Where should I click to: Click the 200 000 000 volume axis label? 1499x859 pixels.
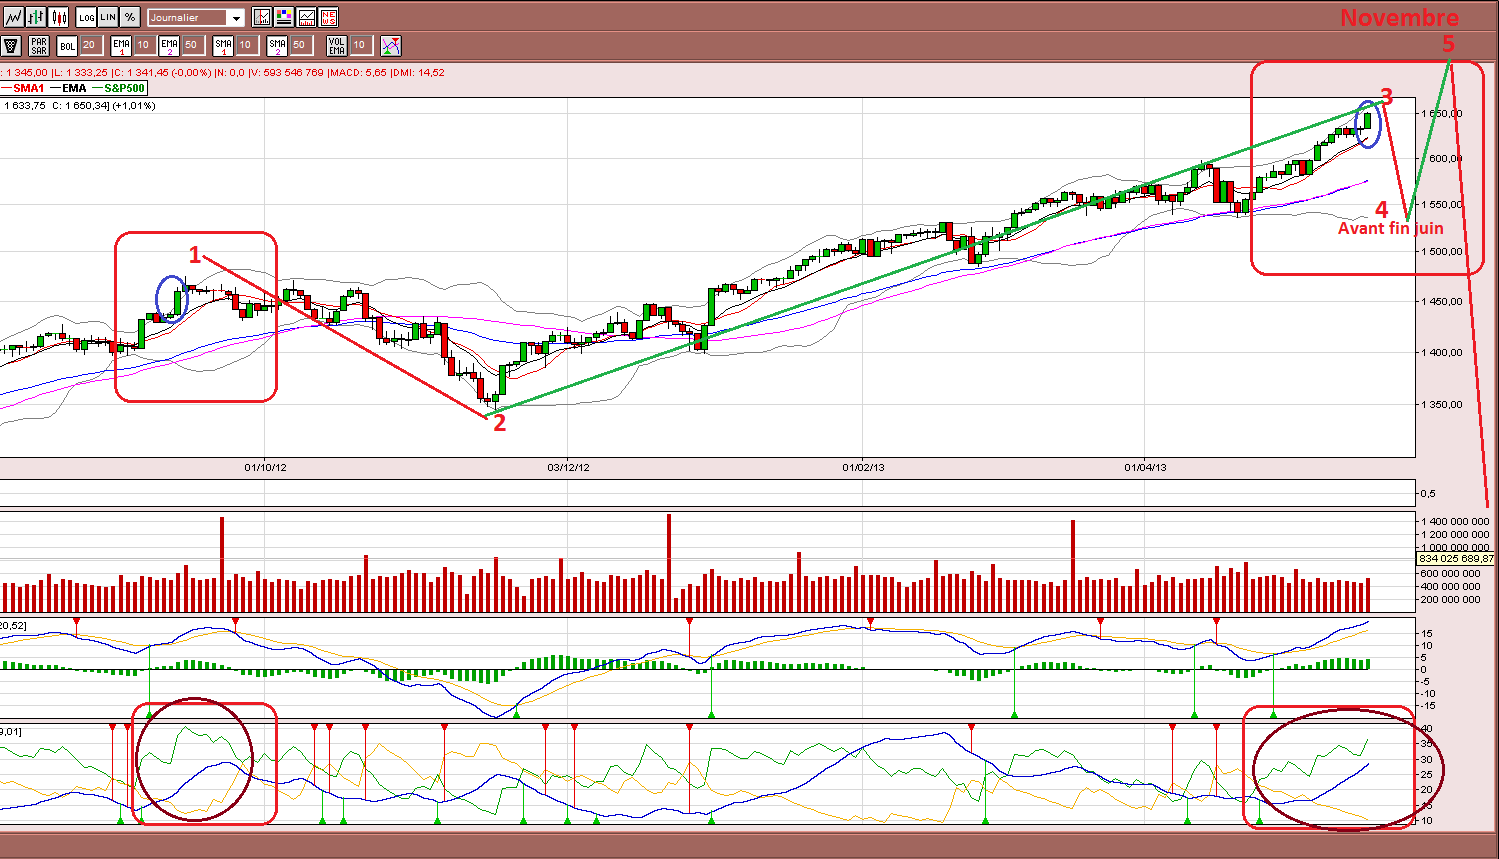(x=1452, y=600)
